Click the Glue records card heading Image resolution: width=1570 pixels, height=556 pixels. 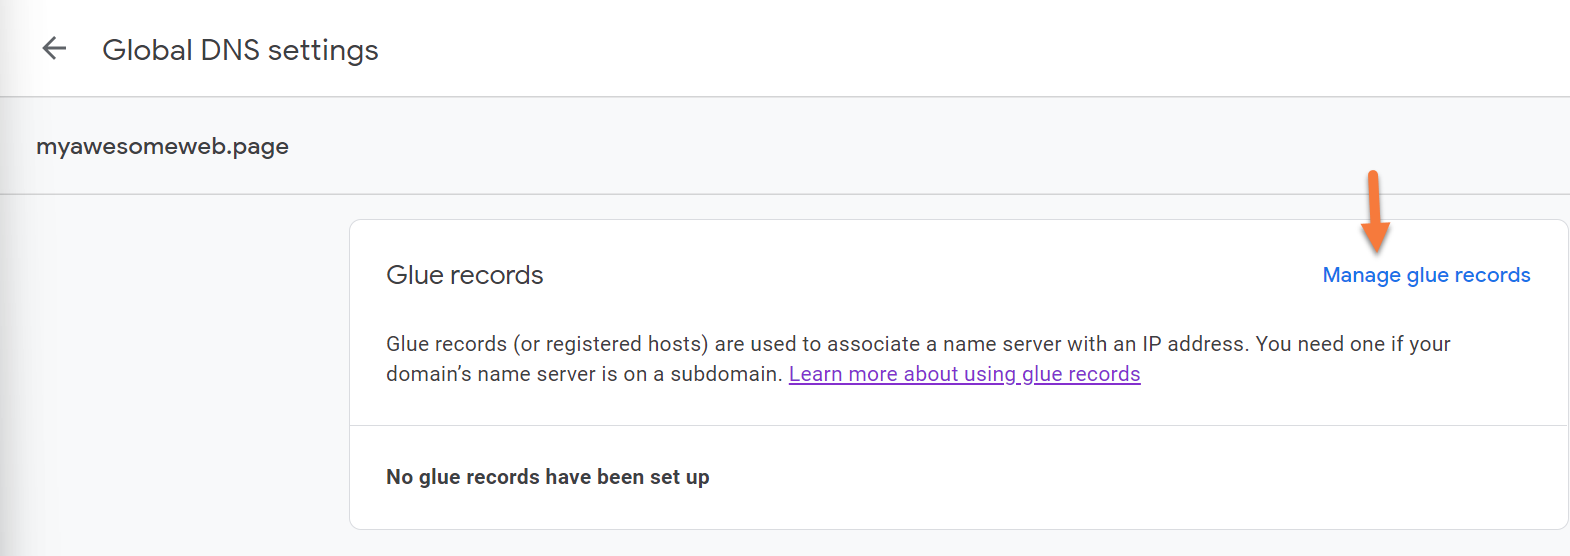click(464, 275)
